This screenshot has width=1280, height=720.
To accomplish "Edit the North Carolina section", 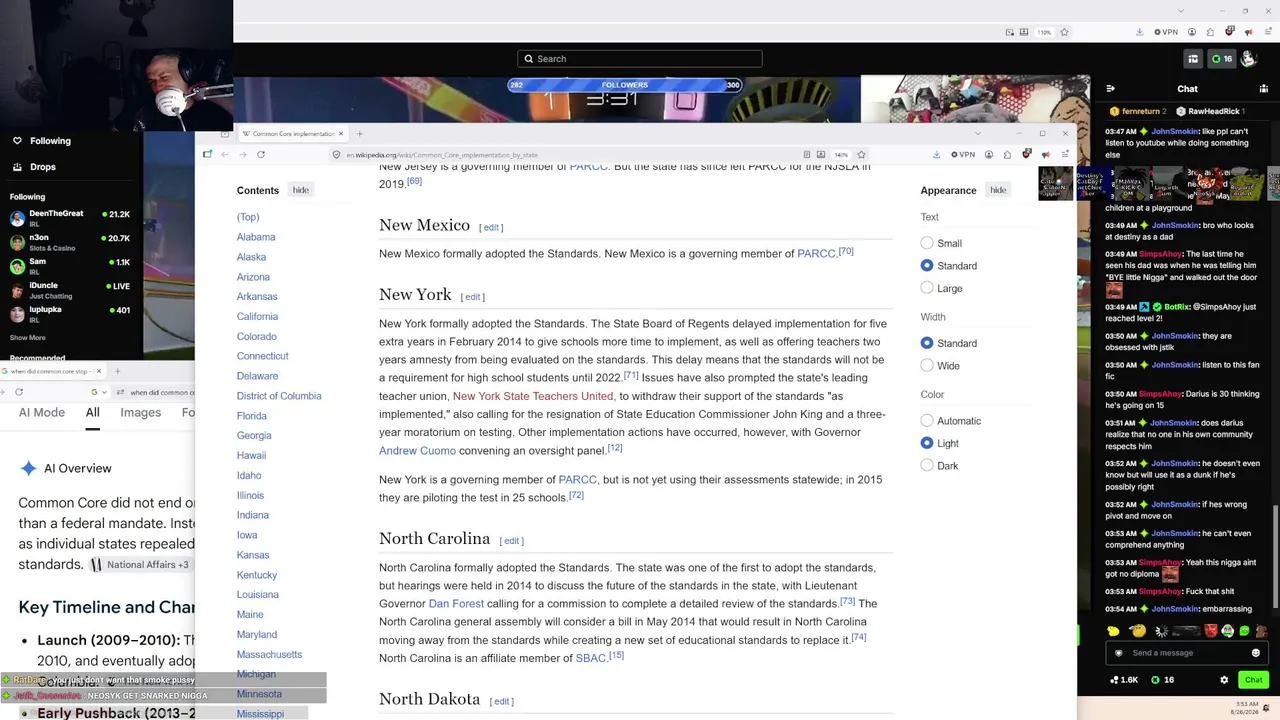I will (x=512, y=541).
